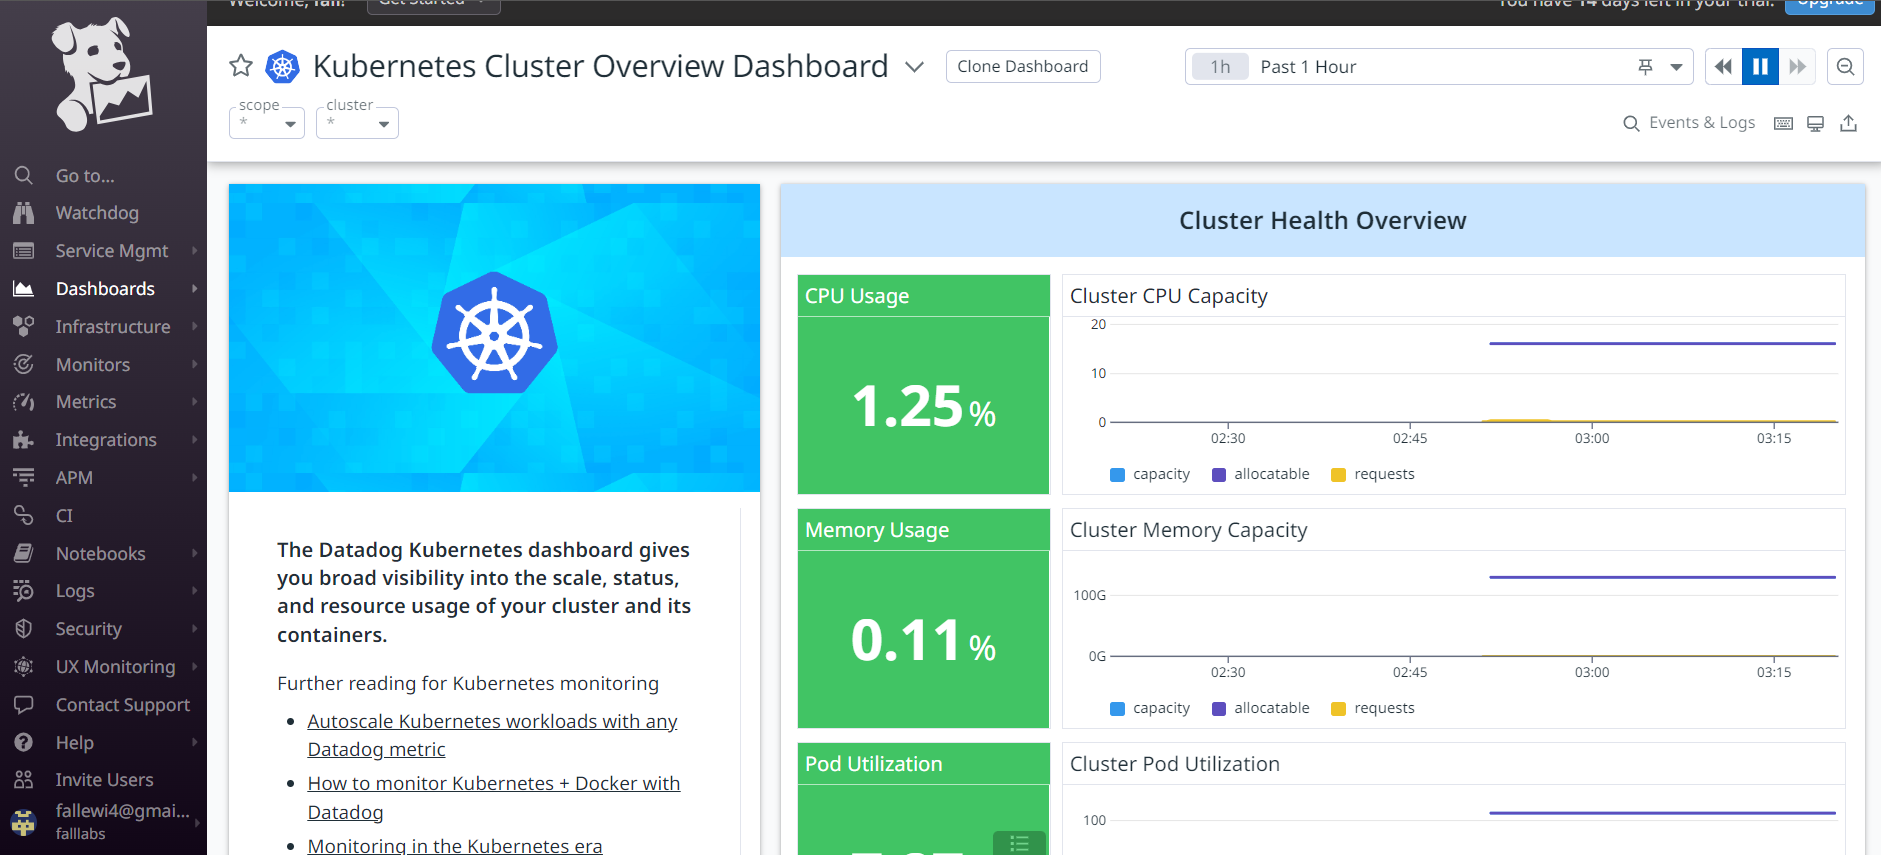The image size is (1881, 855).
Task: Click the keyboard shortcuts icon
Action: (1783, 123)
